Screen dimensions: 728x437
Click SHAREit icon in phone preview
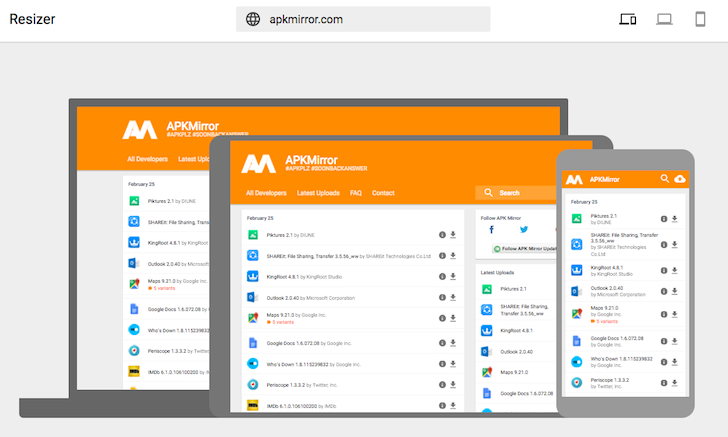576,244
